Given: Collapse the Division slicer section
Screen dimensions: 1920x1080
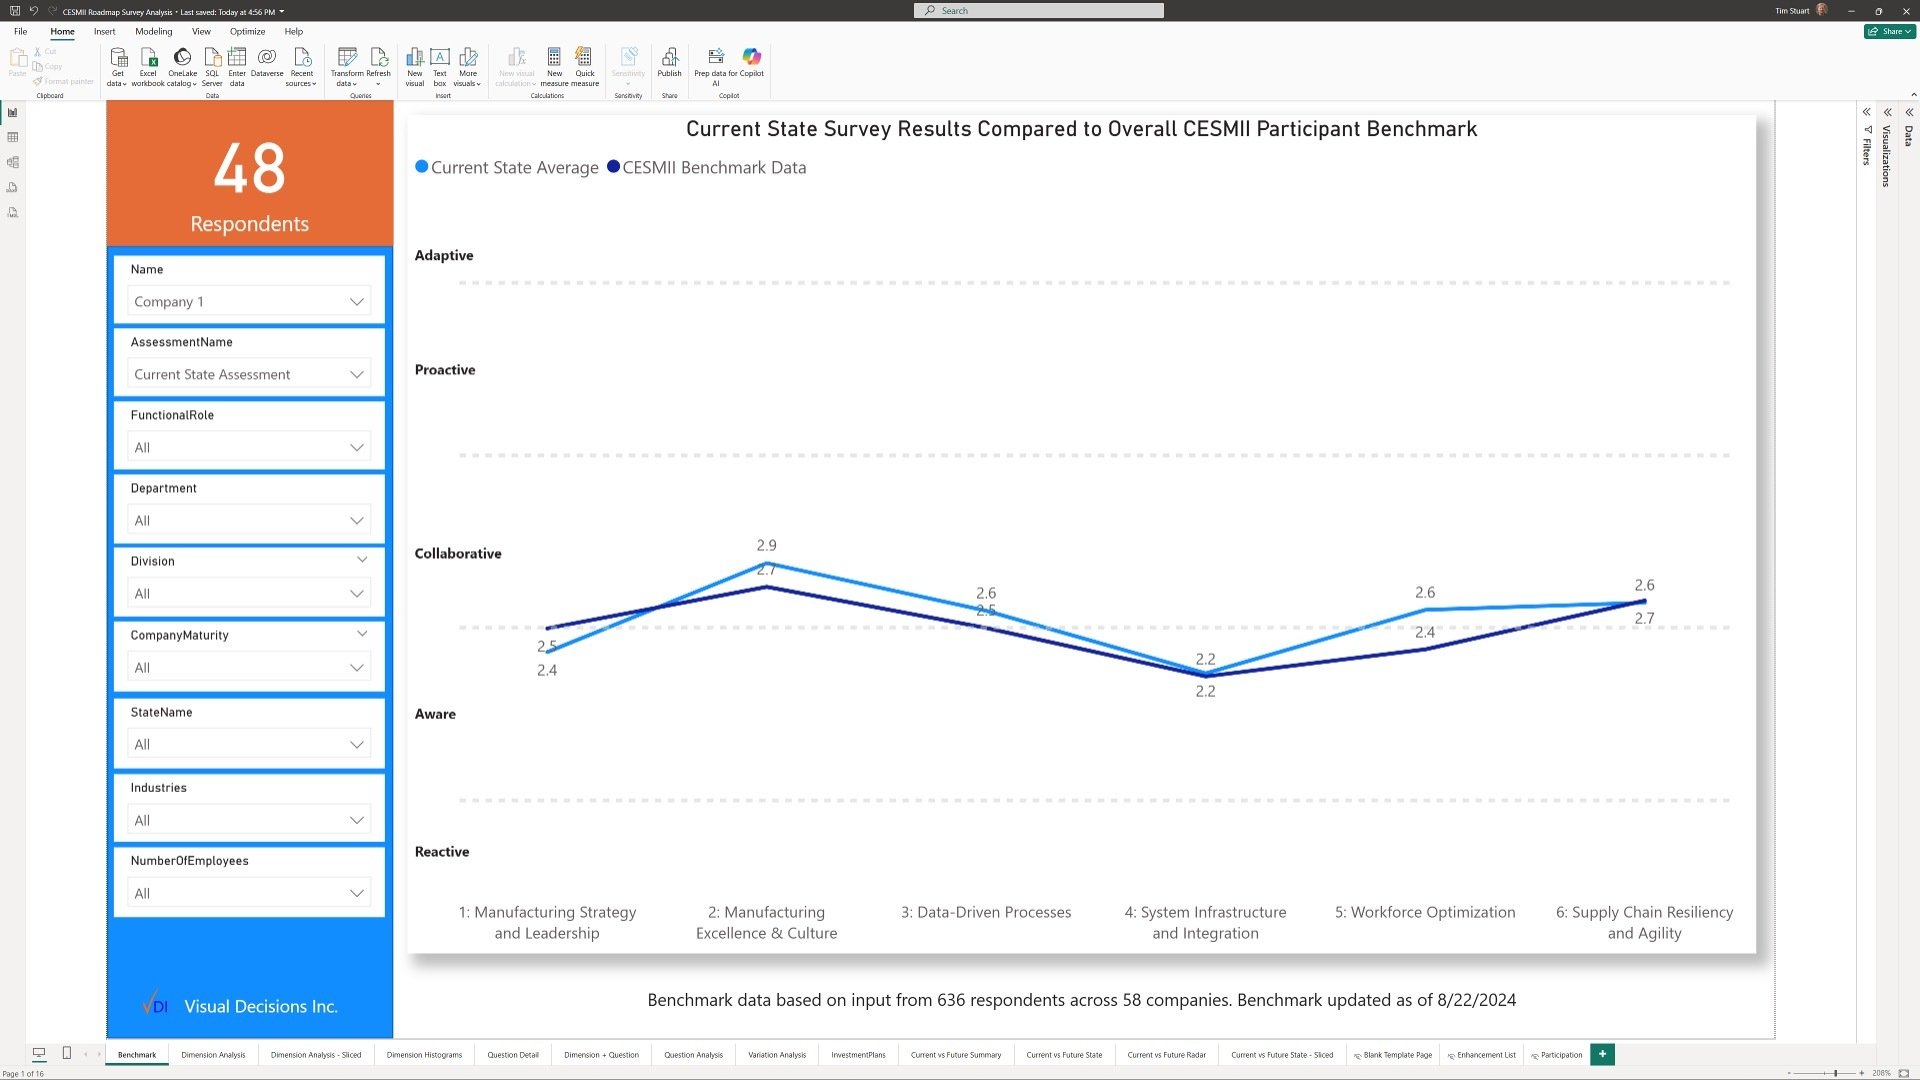Looking at the screenshot, I should coord(362,560).
